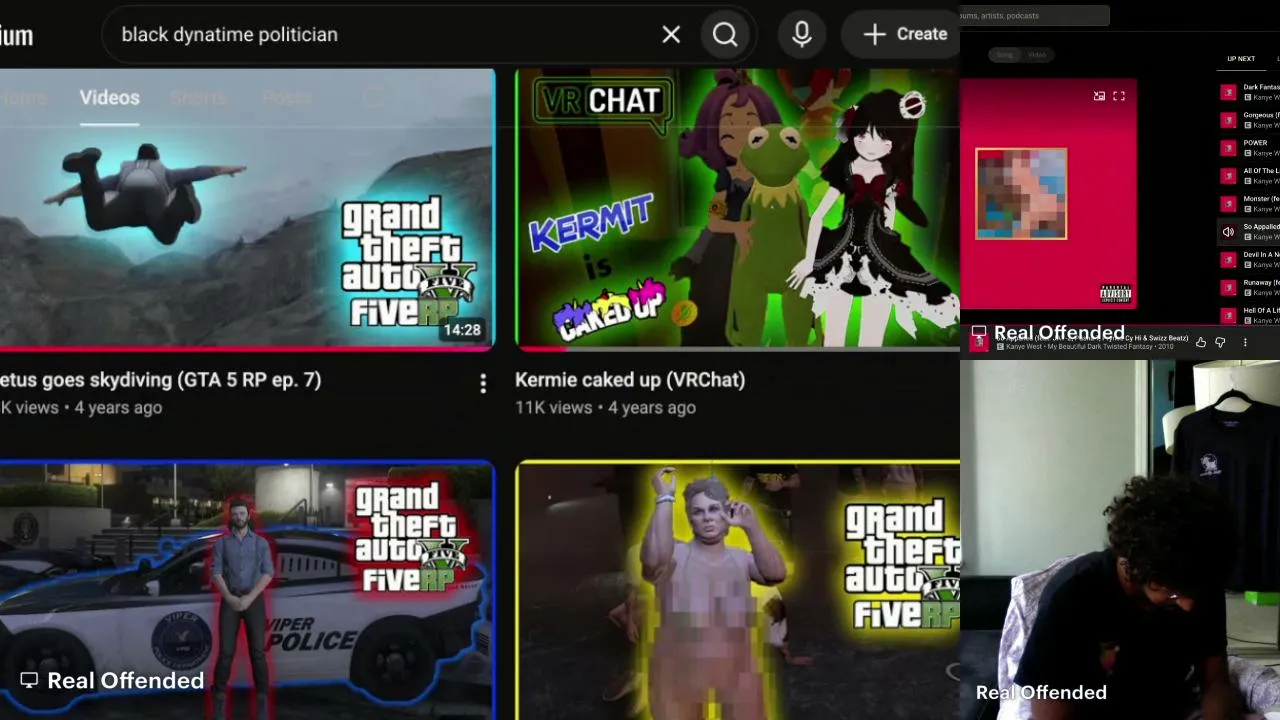This screenshot has width=1280, height=720.
Task: Play 'Gorgeous' from the Up Next queue
Action: [x=1248, y=120]
